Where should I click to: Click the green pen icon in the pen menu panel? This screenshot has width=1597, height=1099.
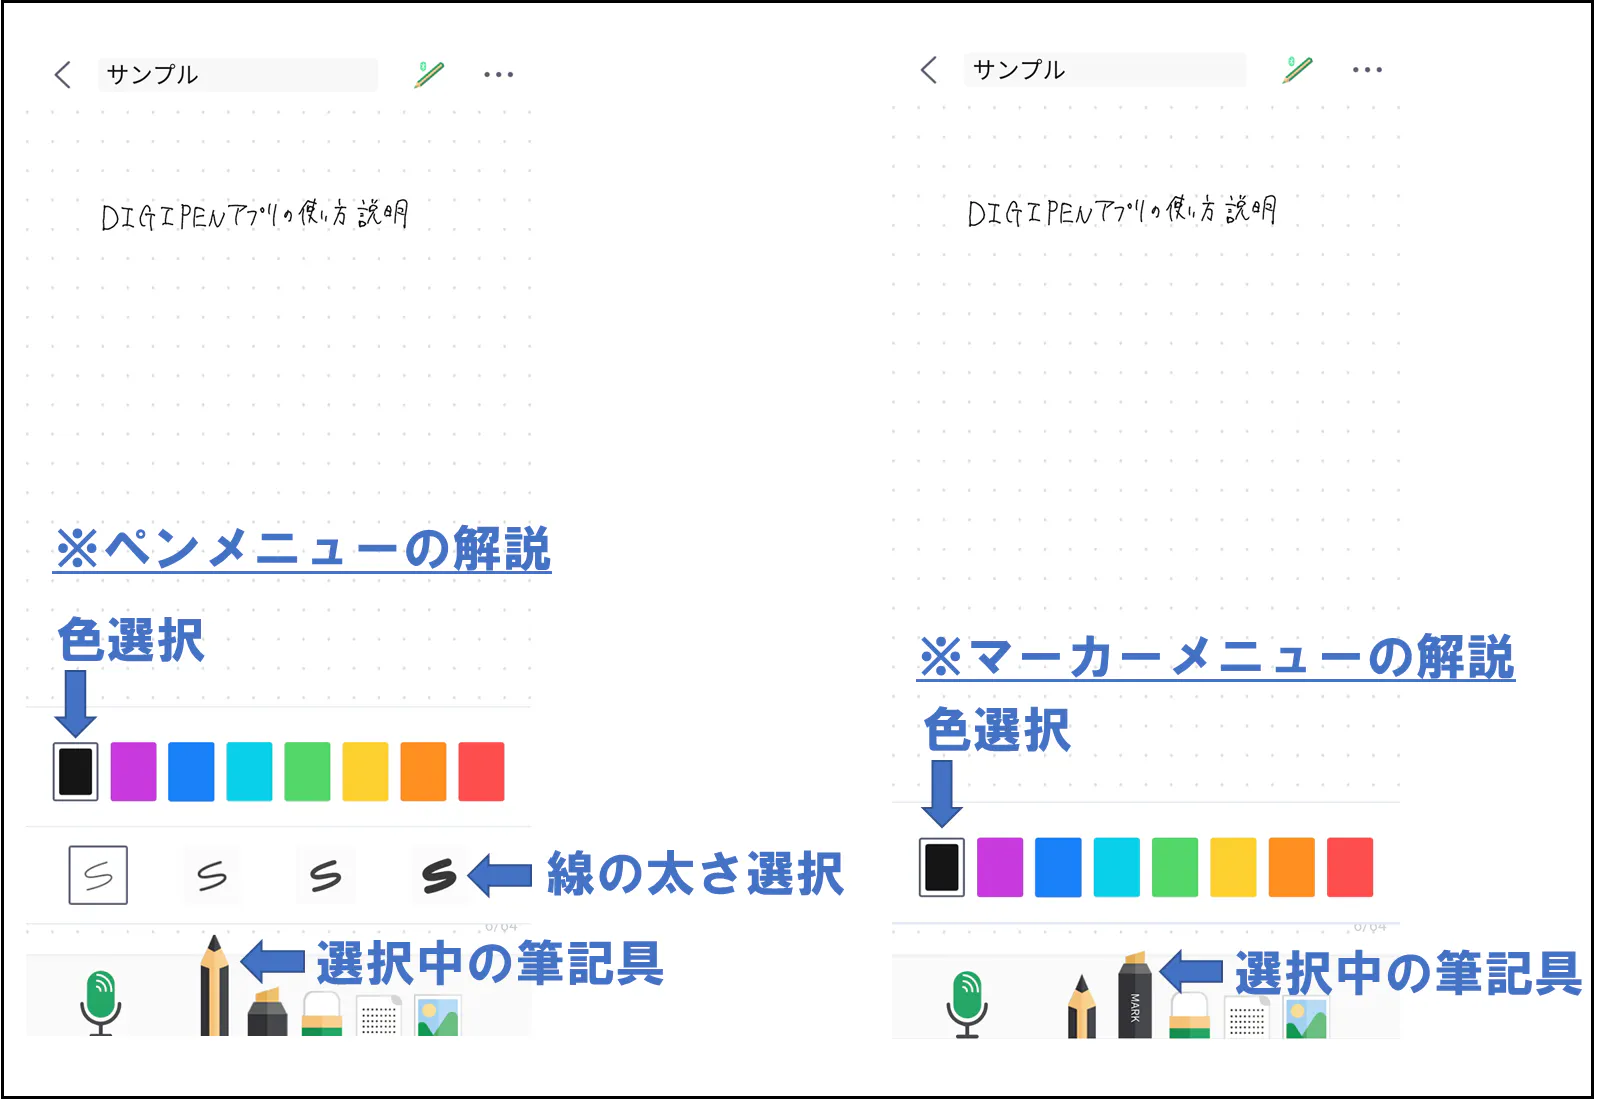429,74
